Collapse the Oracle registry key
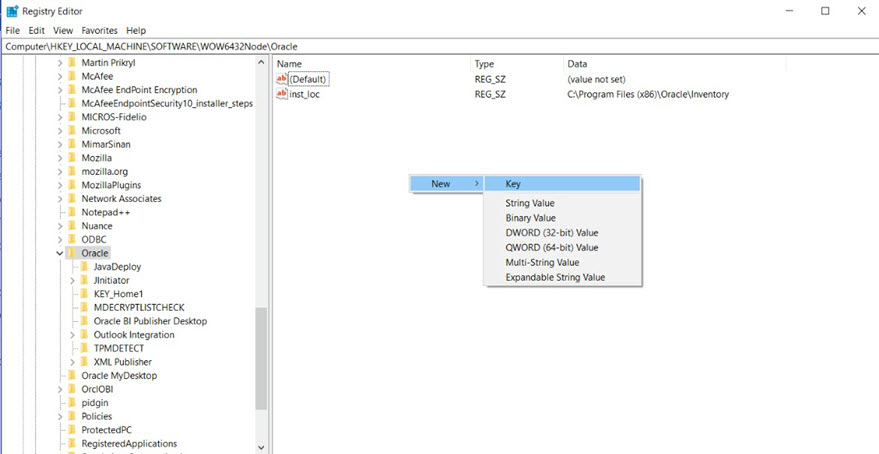The height and width of the screenshot is (454, 879). point(59,253)
